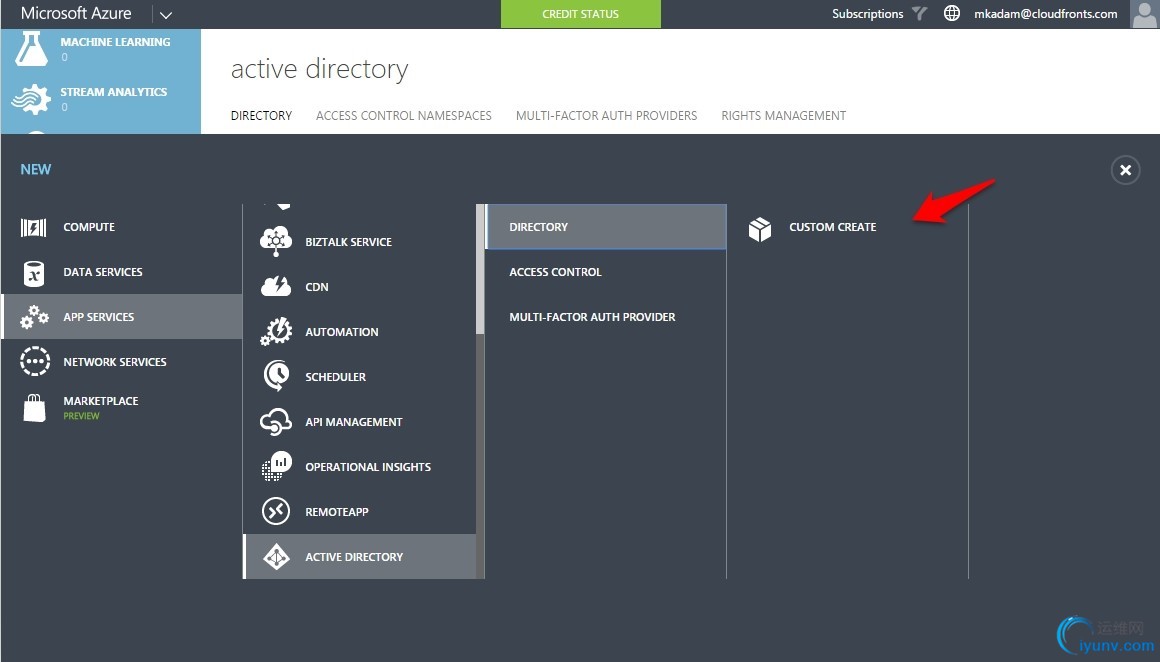Close the NEW panel with X
1160x662 pixels.
[1125, 170]
